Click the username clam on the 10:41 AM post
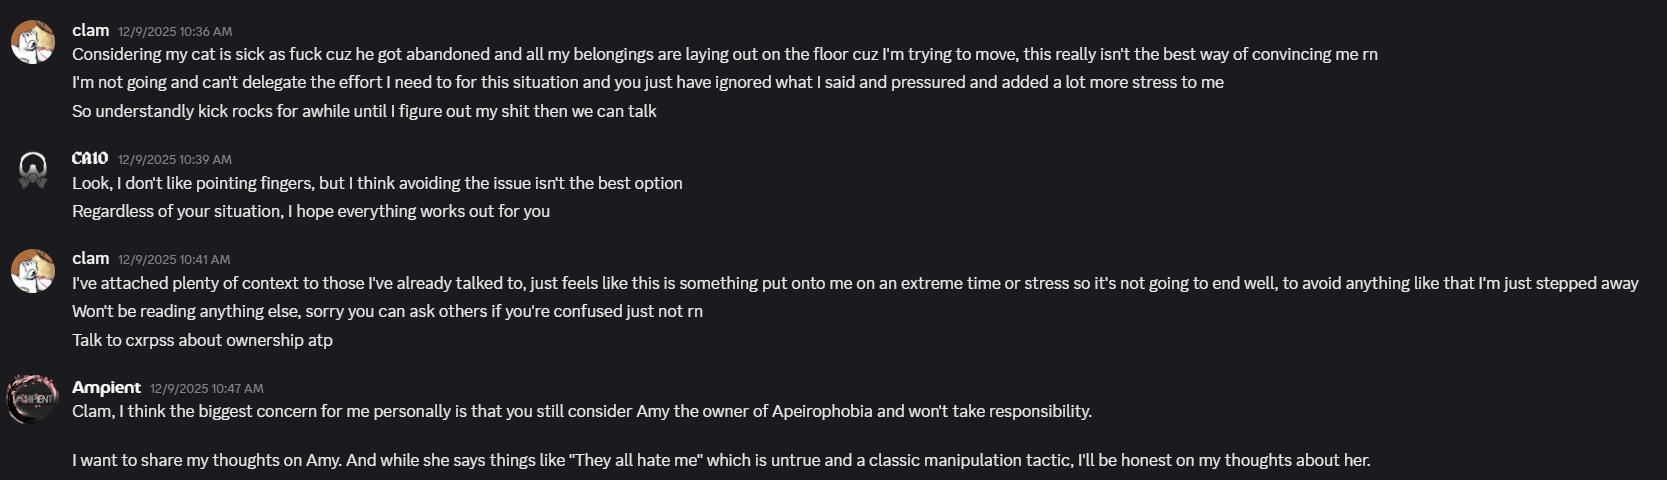Viewport: 1667px width, 480px height. coord(90,258)
